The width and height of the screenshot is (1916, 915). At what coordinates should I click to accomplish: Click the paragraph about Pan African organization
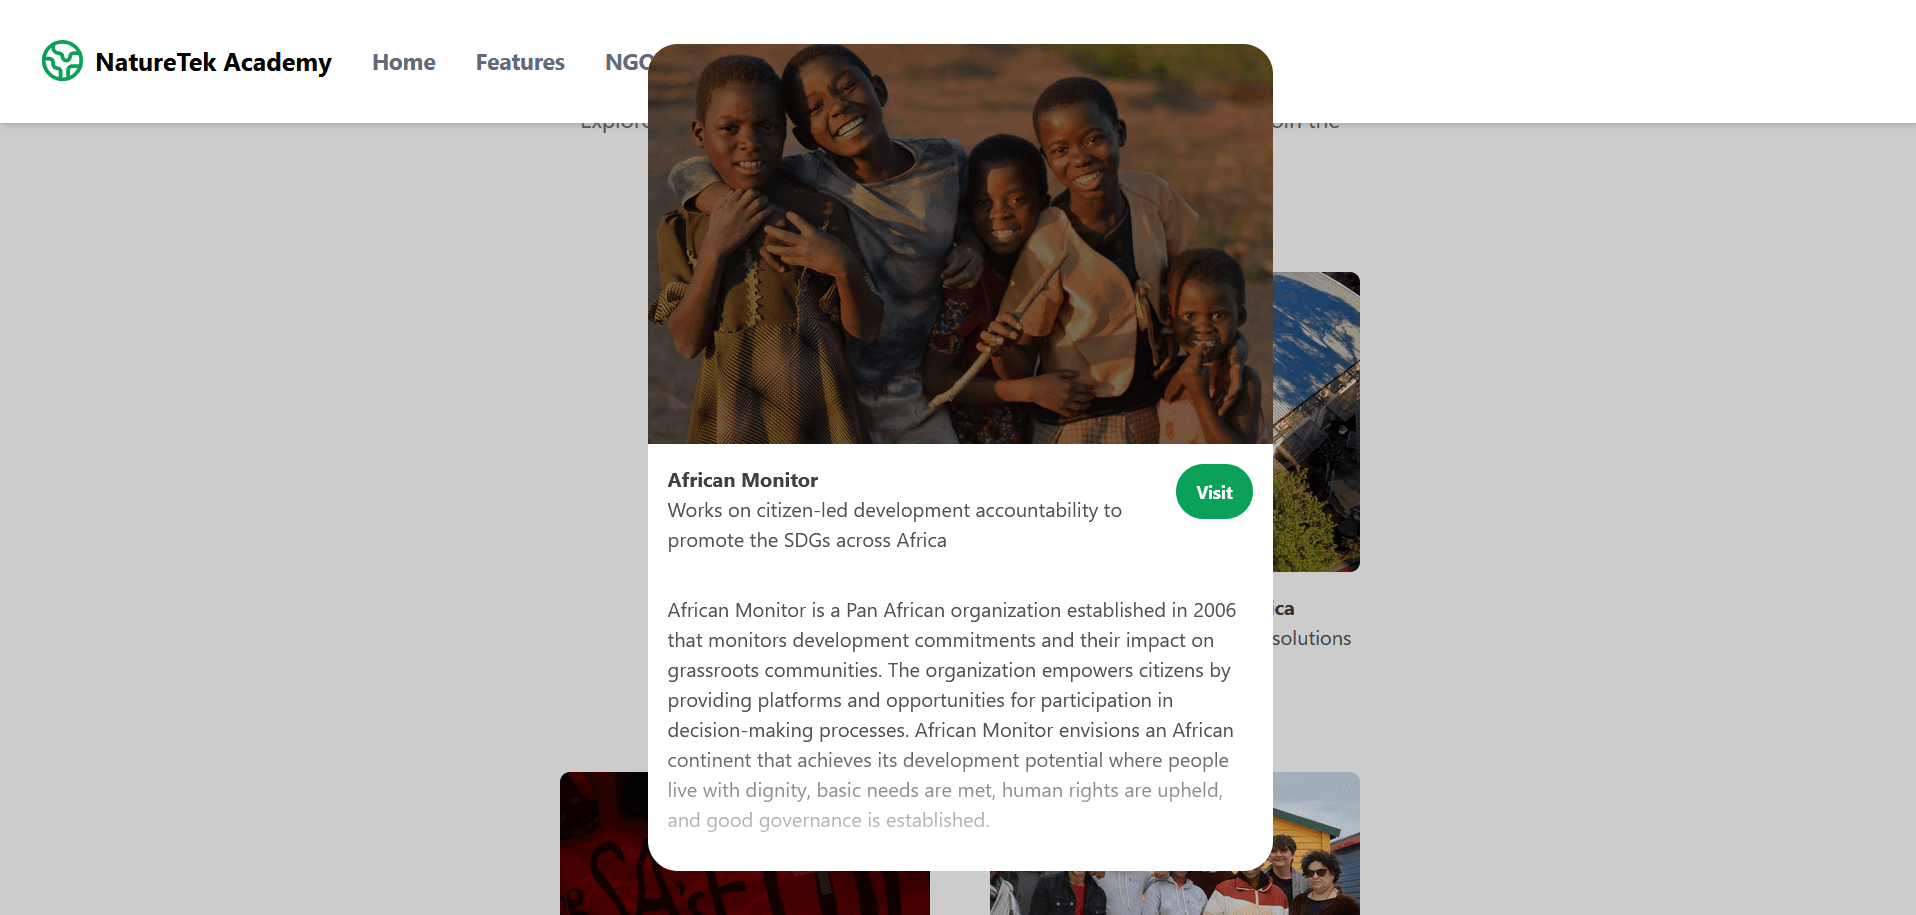[951, 700]
